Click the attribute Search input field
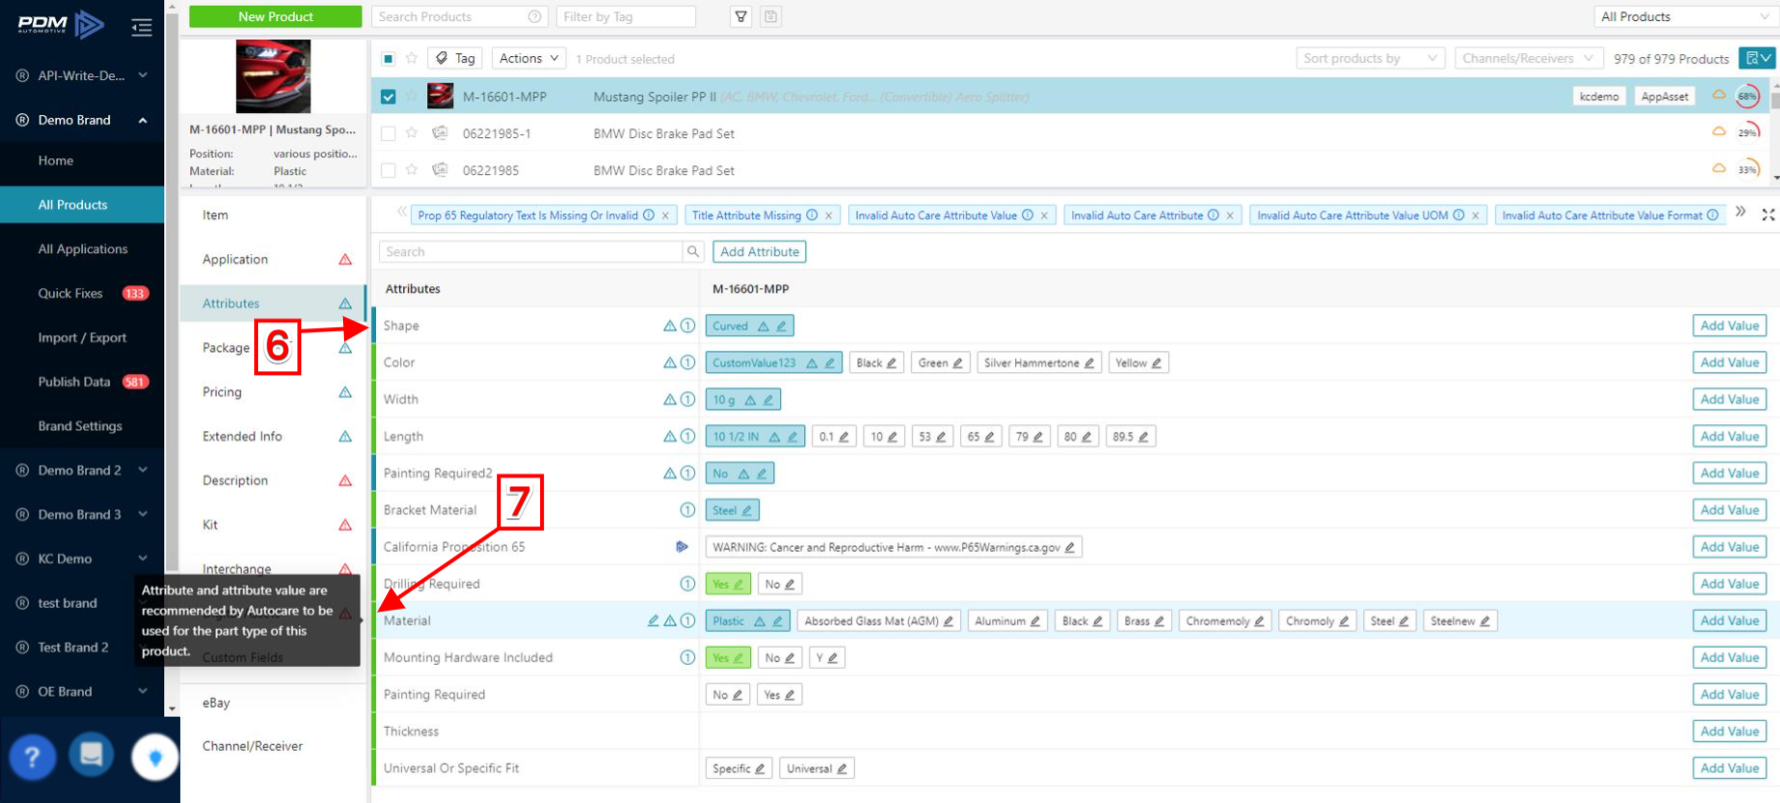This screenshot has width=1780, height=803. tap(531, 251)
